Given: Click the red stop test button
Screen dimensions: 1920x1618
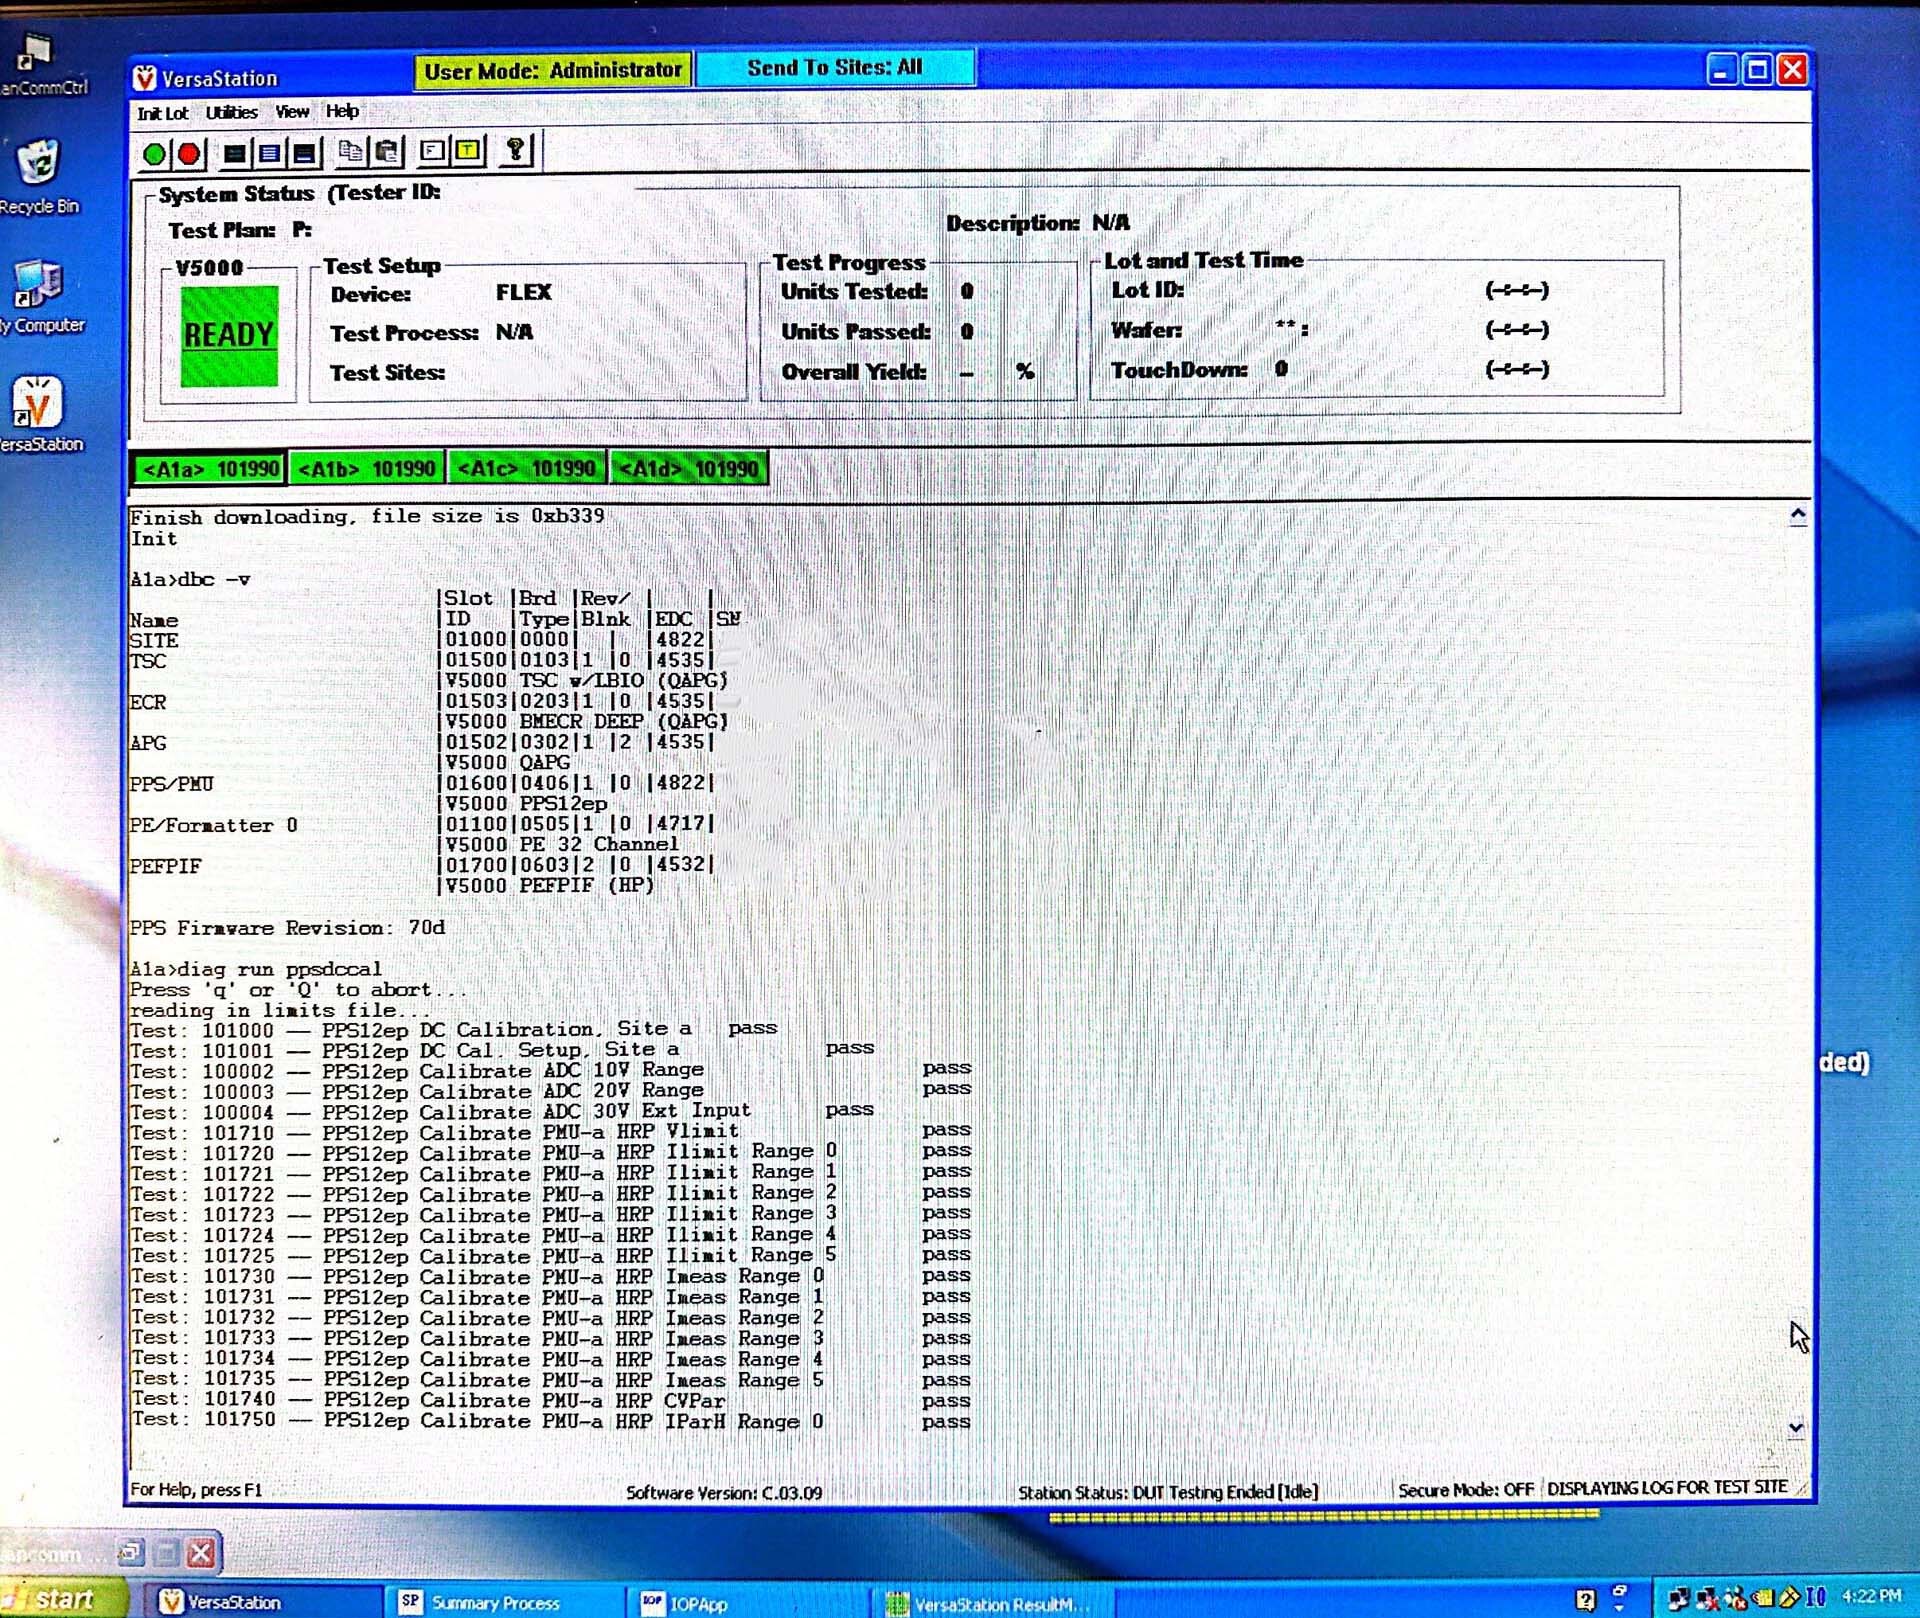Looking at the screenshot, I should pyautogui.click(x=188, y=154).
